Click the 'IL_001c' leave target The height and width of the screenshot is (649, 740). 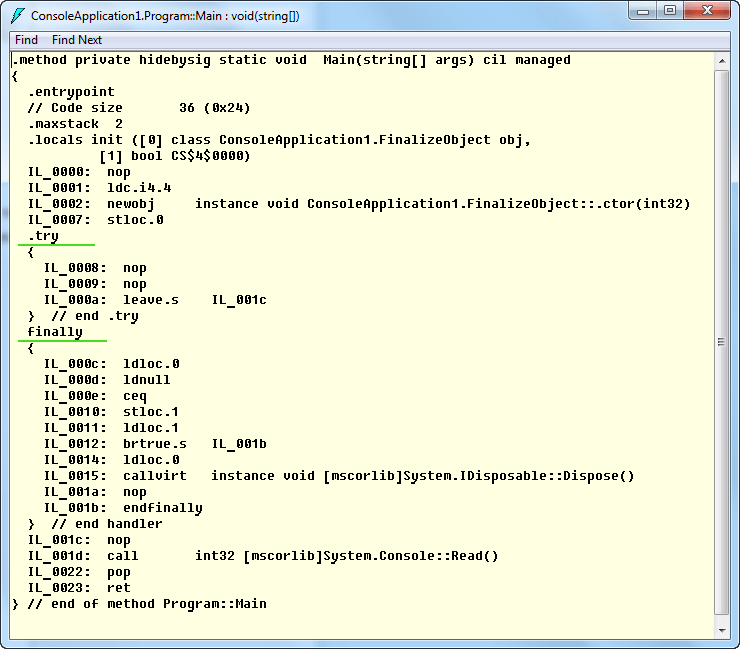(x=239, y=300)
